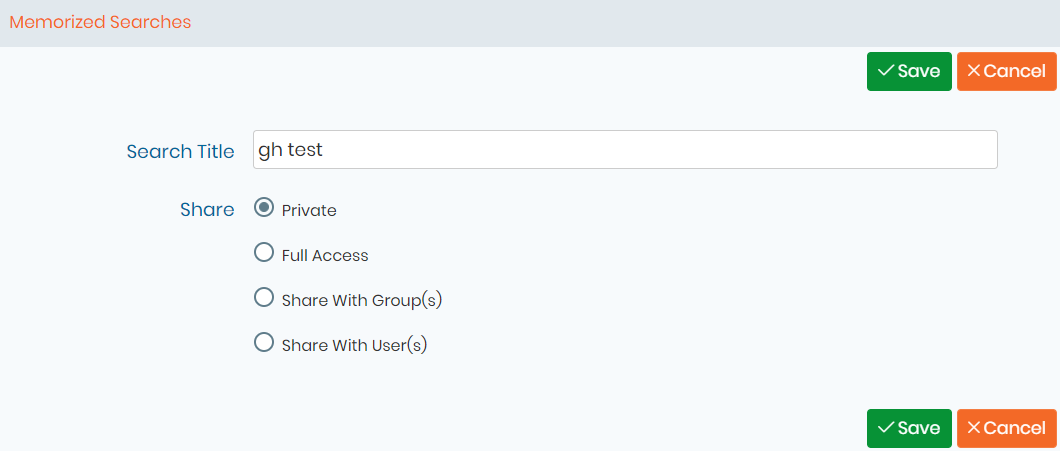Select the Private radio button
Viewport: 1060px width, 451px height.
[264, 208]
